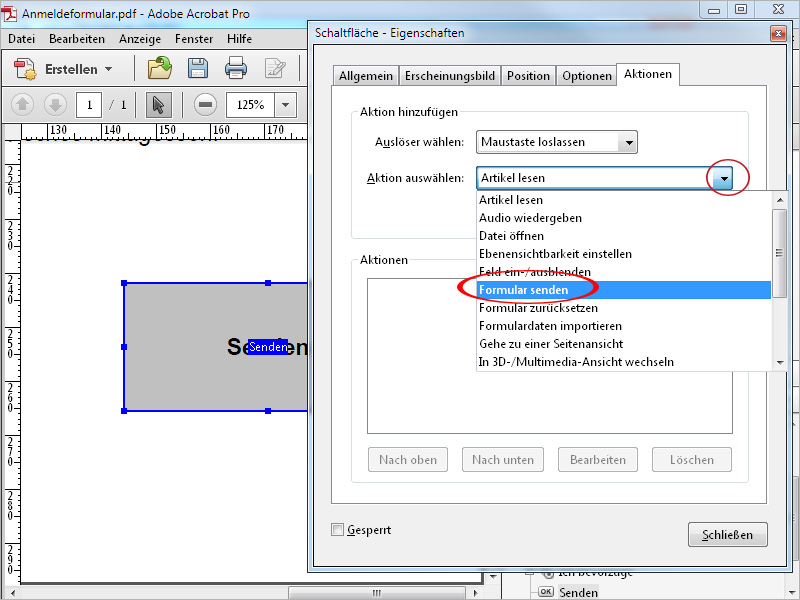The height and width of the screenshot is (600, 800).
Task: Zoom out with the minus icon
Action: click(205, 105)
